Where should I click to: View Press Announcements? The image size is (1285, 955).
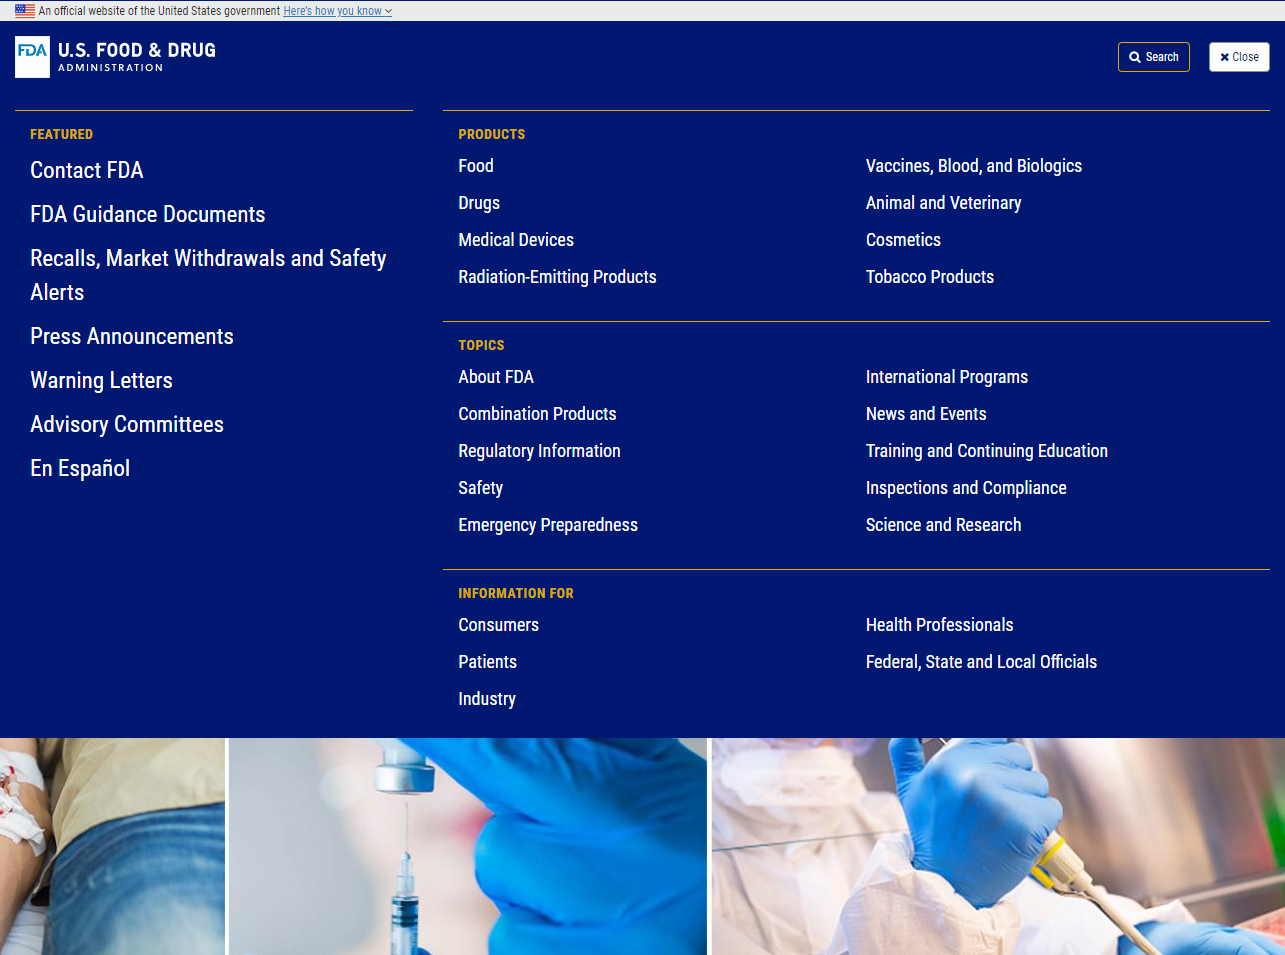[x=132, y=336]
